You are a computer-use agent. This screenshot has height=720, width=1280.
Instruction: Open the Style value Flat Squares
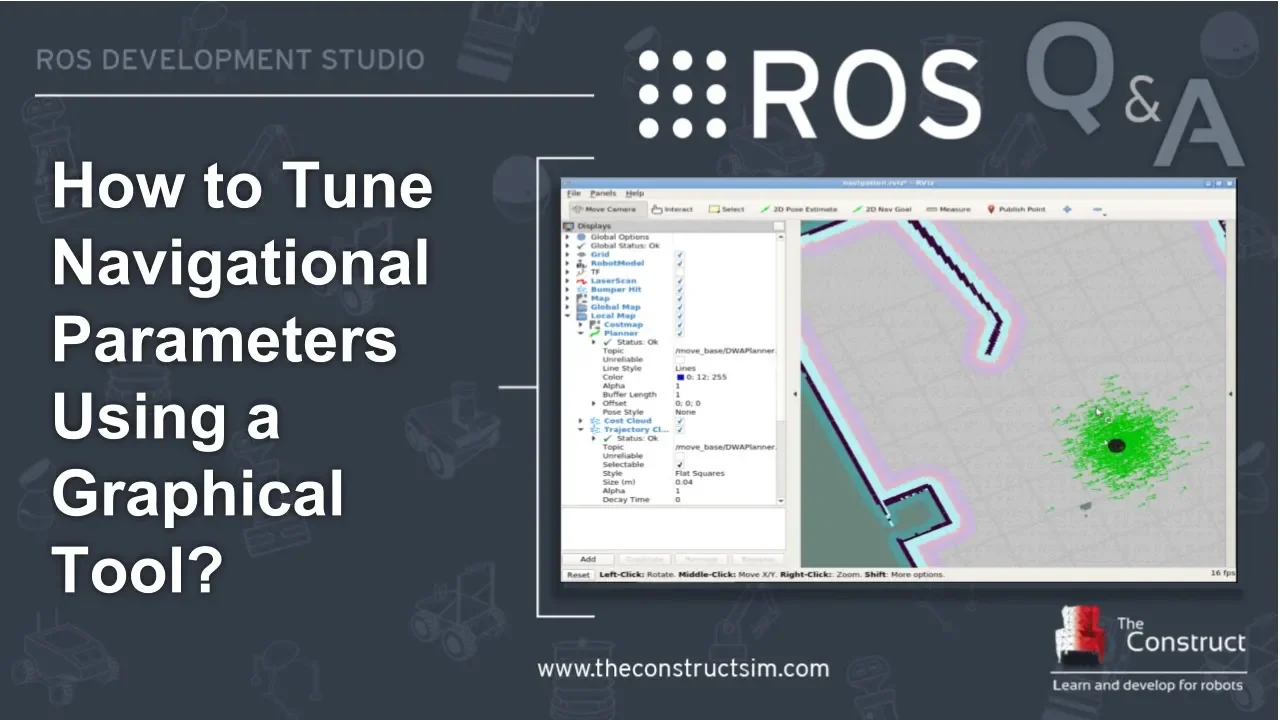click(x=700, y=473)
